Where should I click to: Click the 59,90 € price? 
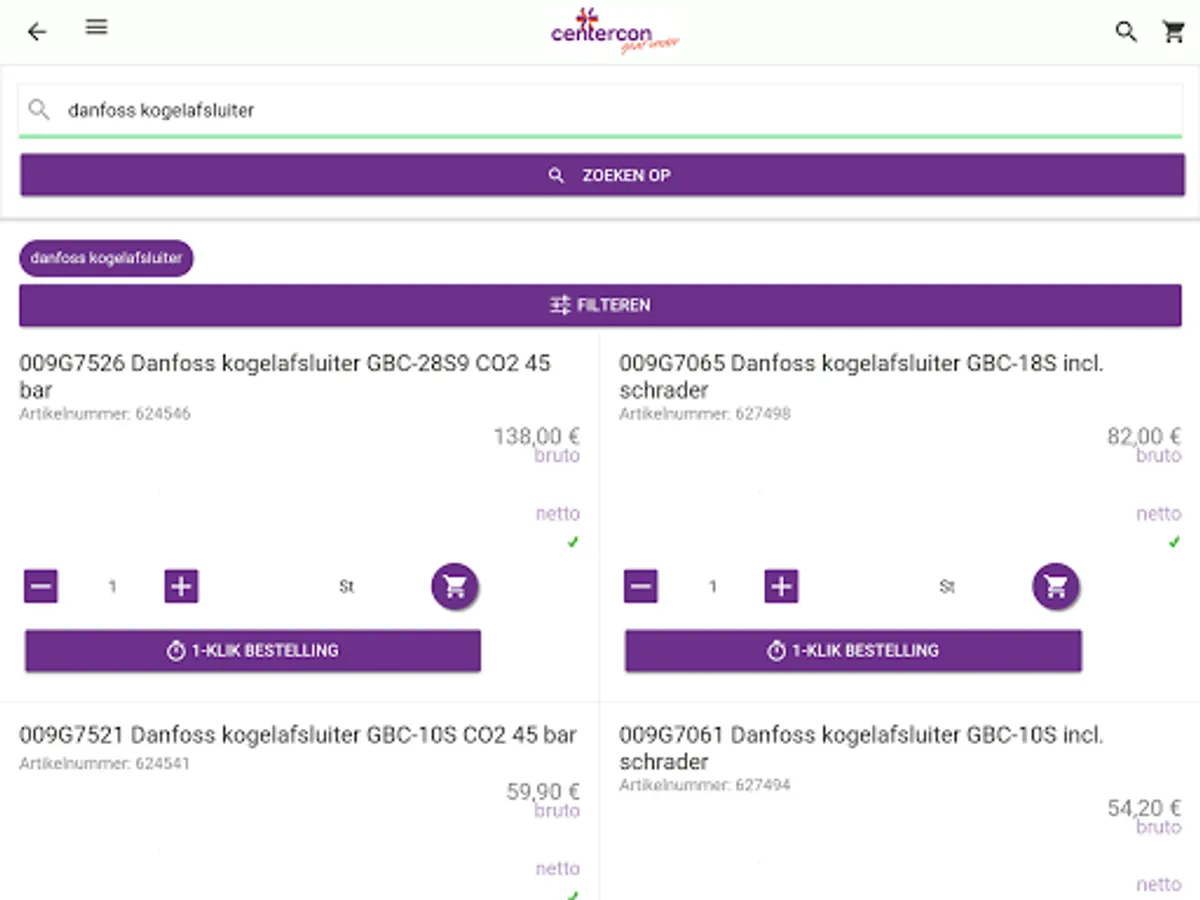pyautogui.click(x=543, y=792)
